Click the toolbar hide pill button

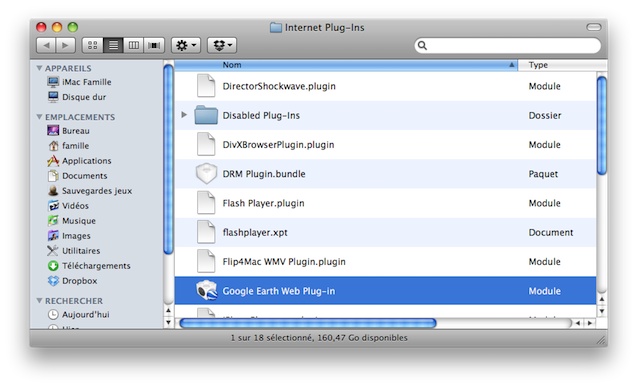[594, 27]
